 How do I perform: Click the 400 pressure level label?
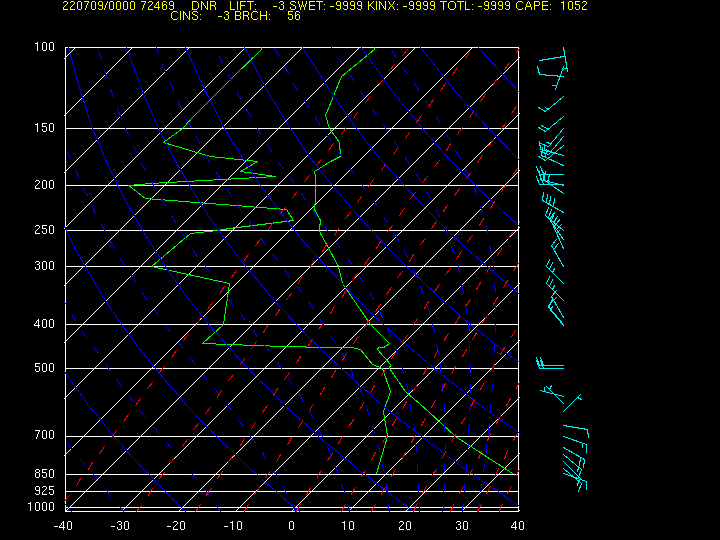45,324
